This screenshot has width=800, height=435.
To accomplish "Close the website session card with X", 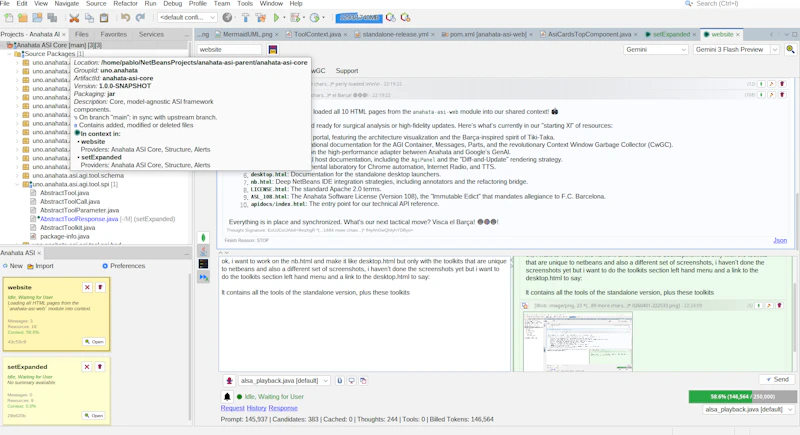I will [x=87, y=287].
